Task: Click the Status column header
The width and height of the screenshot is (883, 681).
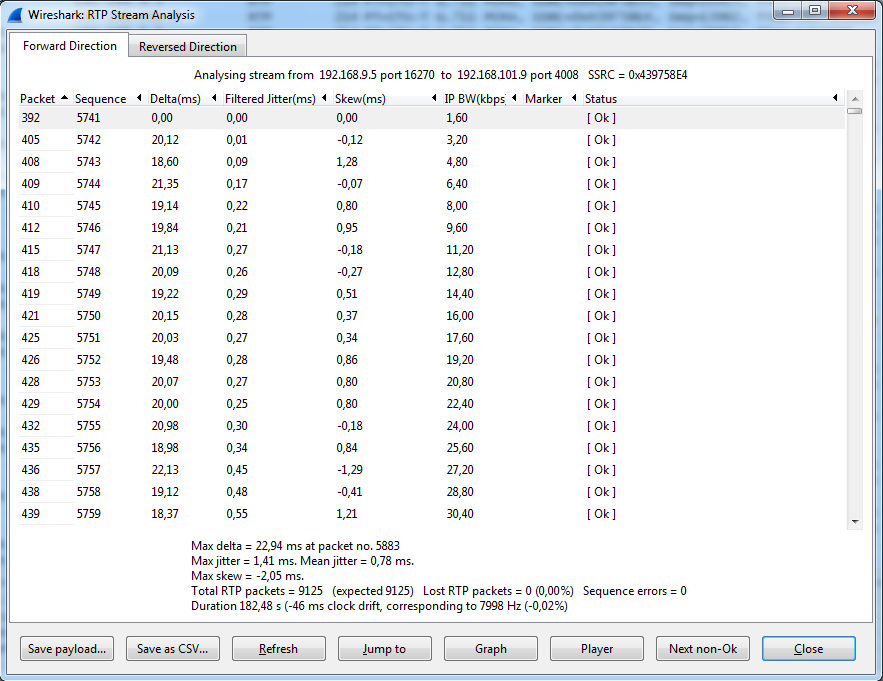Action: pos(601,99)
